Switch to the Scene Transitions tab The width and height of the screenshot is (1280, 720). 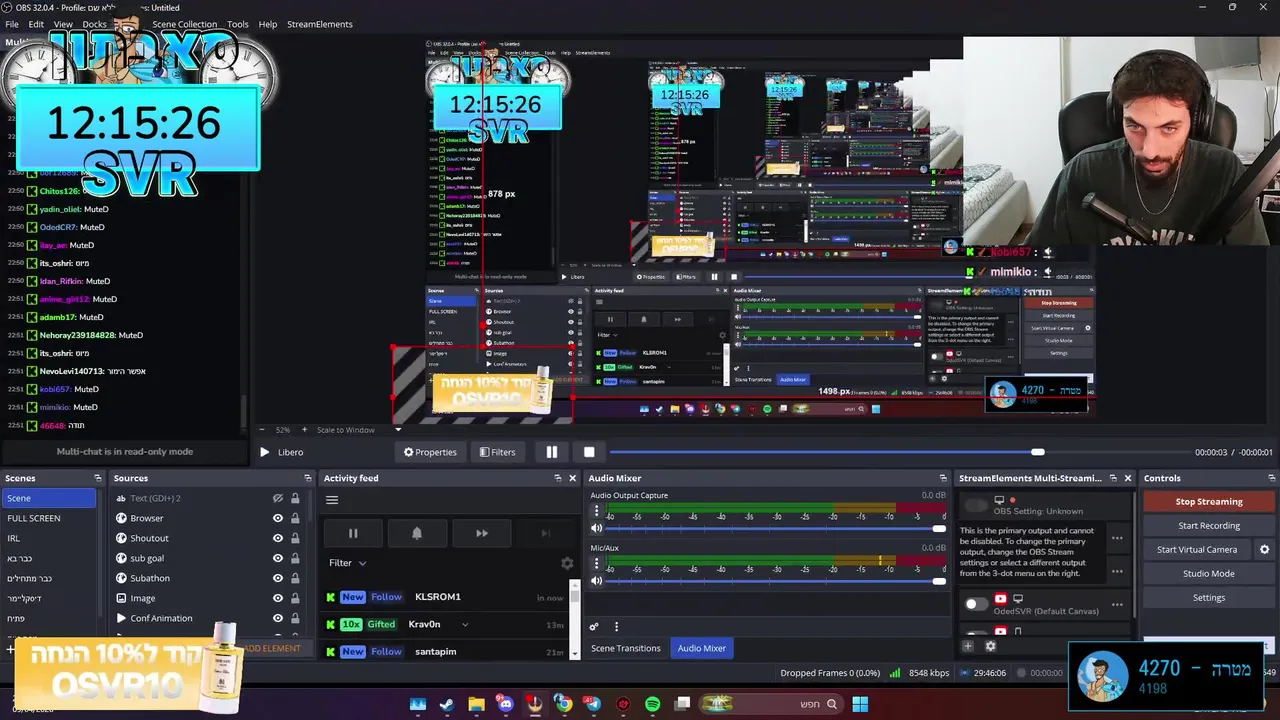point(626,648)
